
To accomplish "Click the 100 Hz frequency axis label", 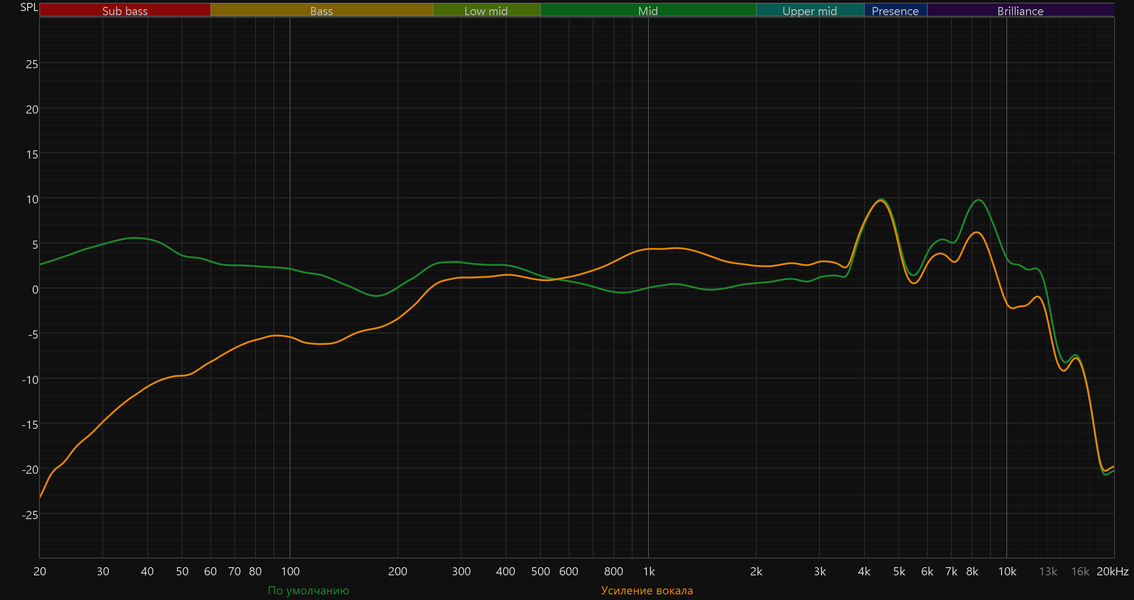I will 290,572.
